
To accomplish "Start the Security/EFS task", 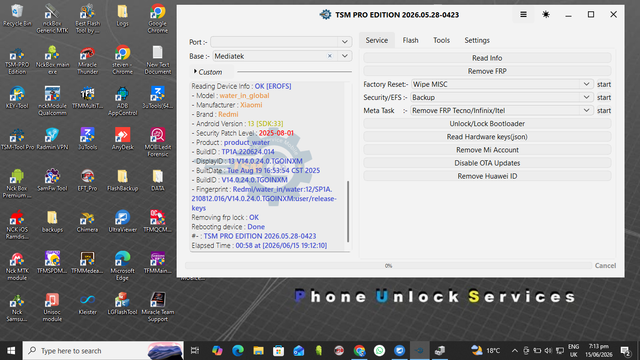I will [604, 97].
